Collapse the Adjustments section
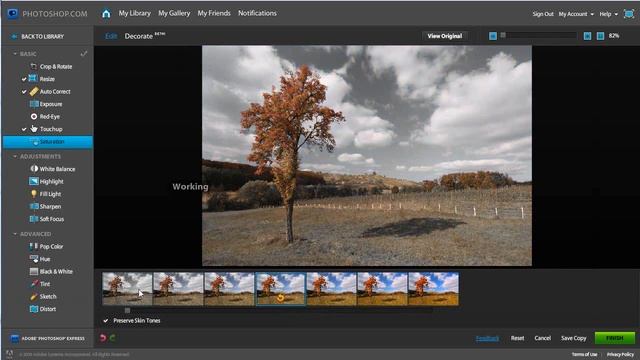 click(x=15, y=156)
